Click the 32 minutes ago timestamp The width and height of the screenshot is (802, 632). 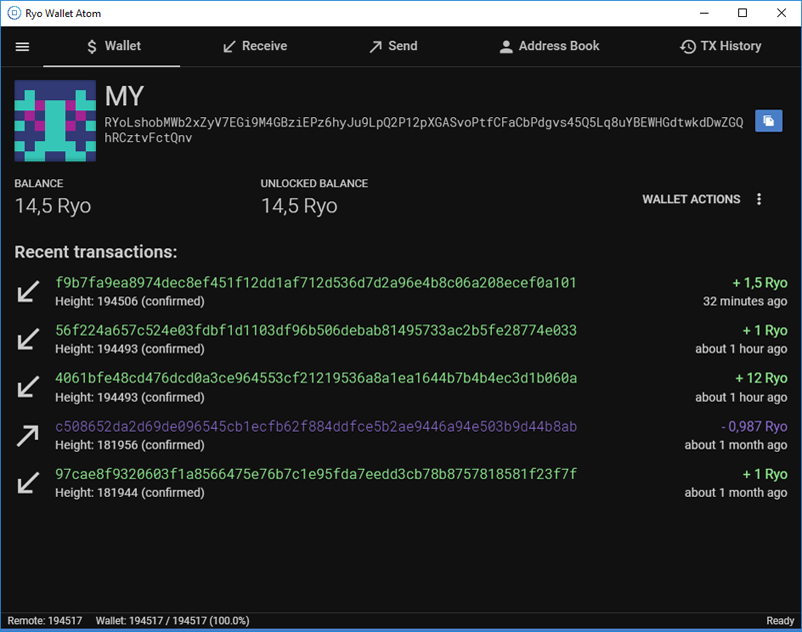coord(745,301)
